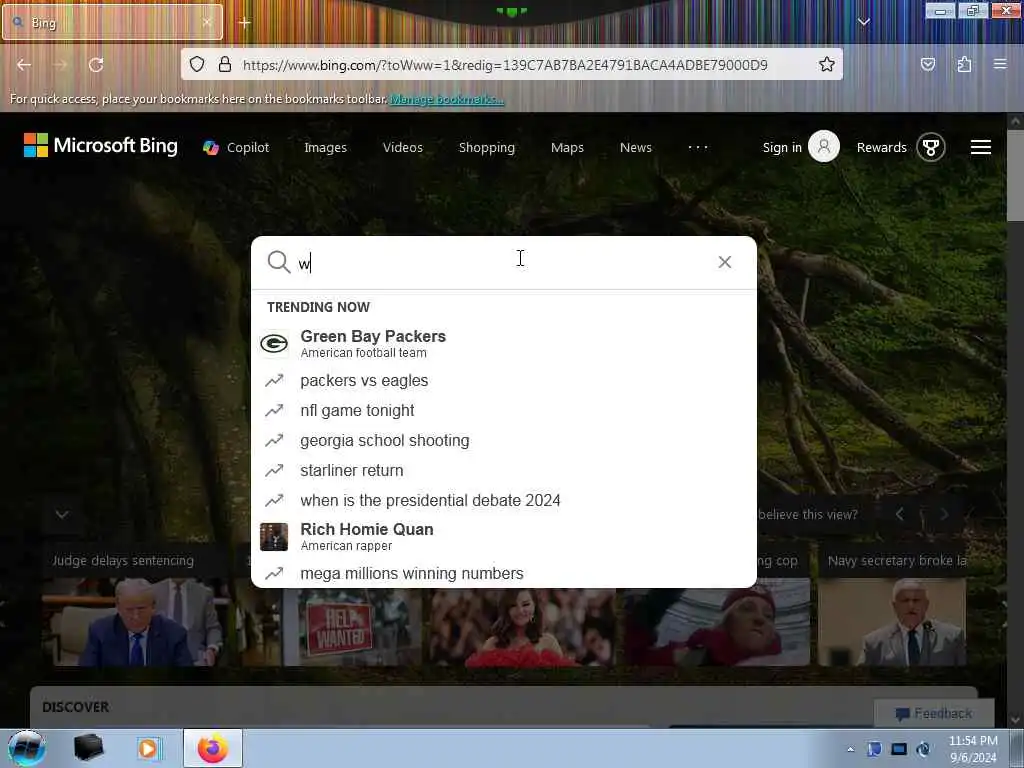Select 'starliner return' suggestion

[x=504, y=471]
